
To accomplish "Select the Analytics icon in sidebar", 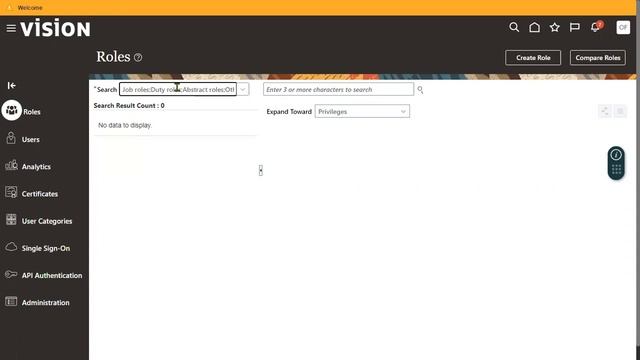I will coord(11,165).
